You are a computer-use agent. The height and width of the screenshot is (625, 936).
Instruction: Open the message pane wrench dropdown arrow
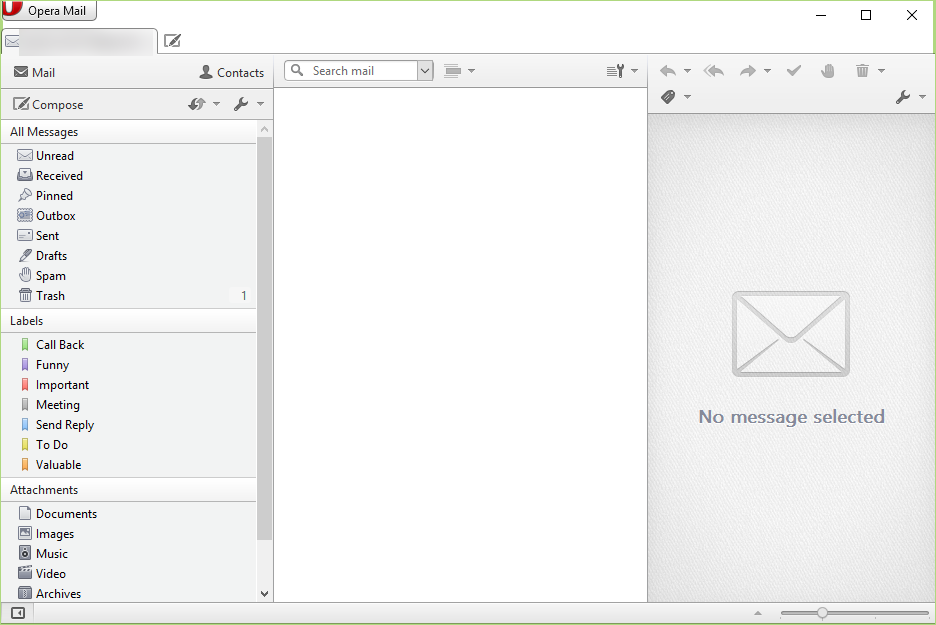point(922,97)
